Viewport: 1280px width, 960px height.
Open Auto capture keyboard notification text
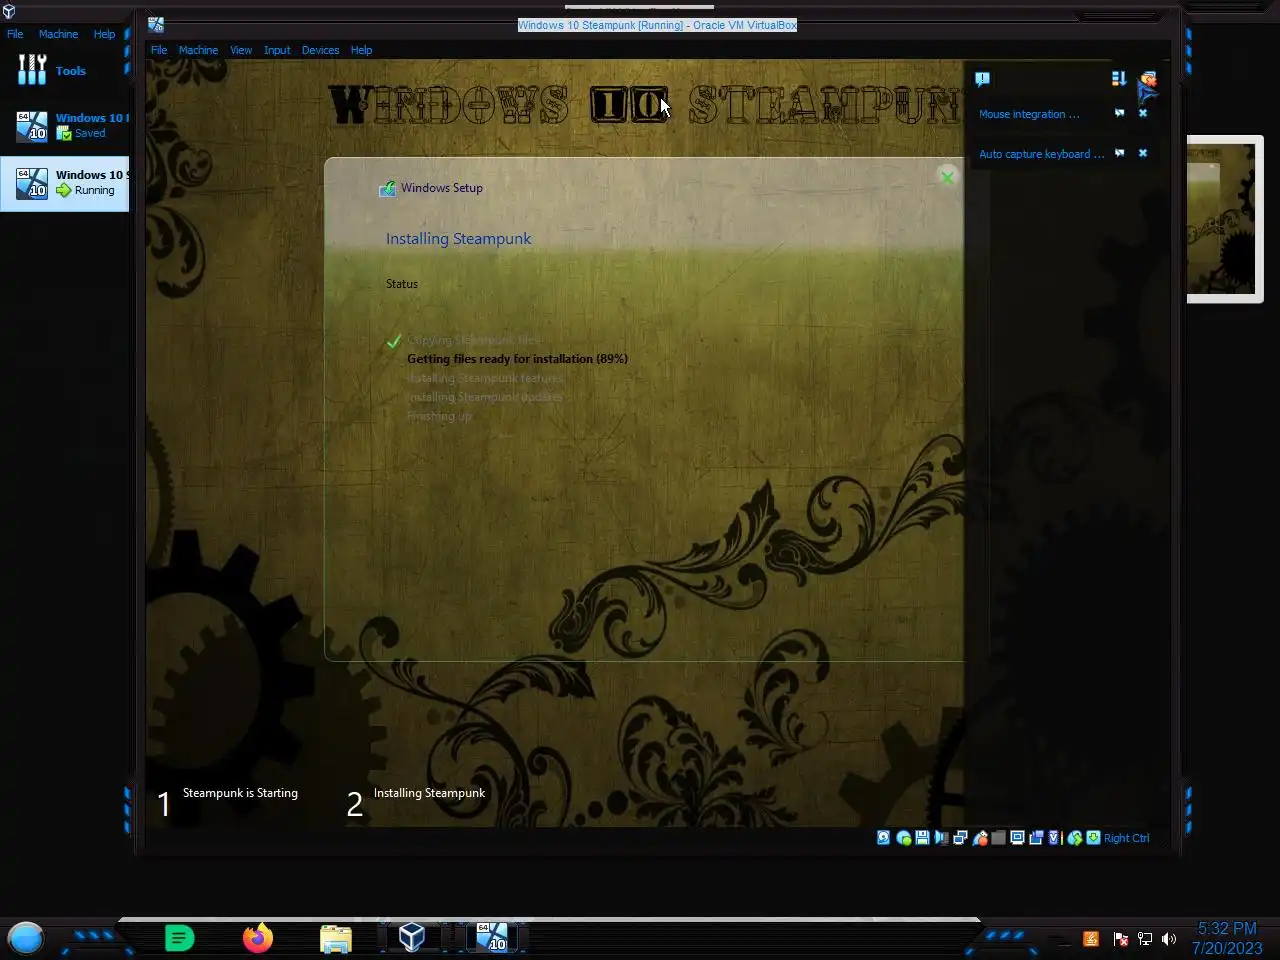pyautogui.click(x=1041, y=154)
